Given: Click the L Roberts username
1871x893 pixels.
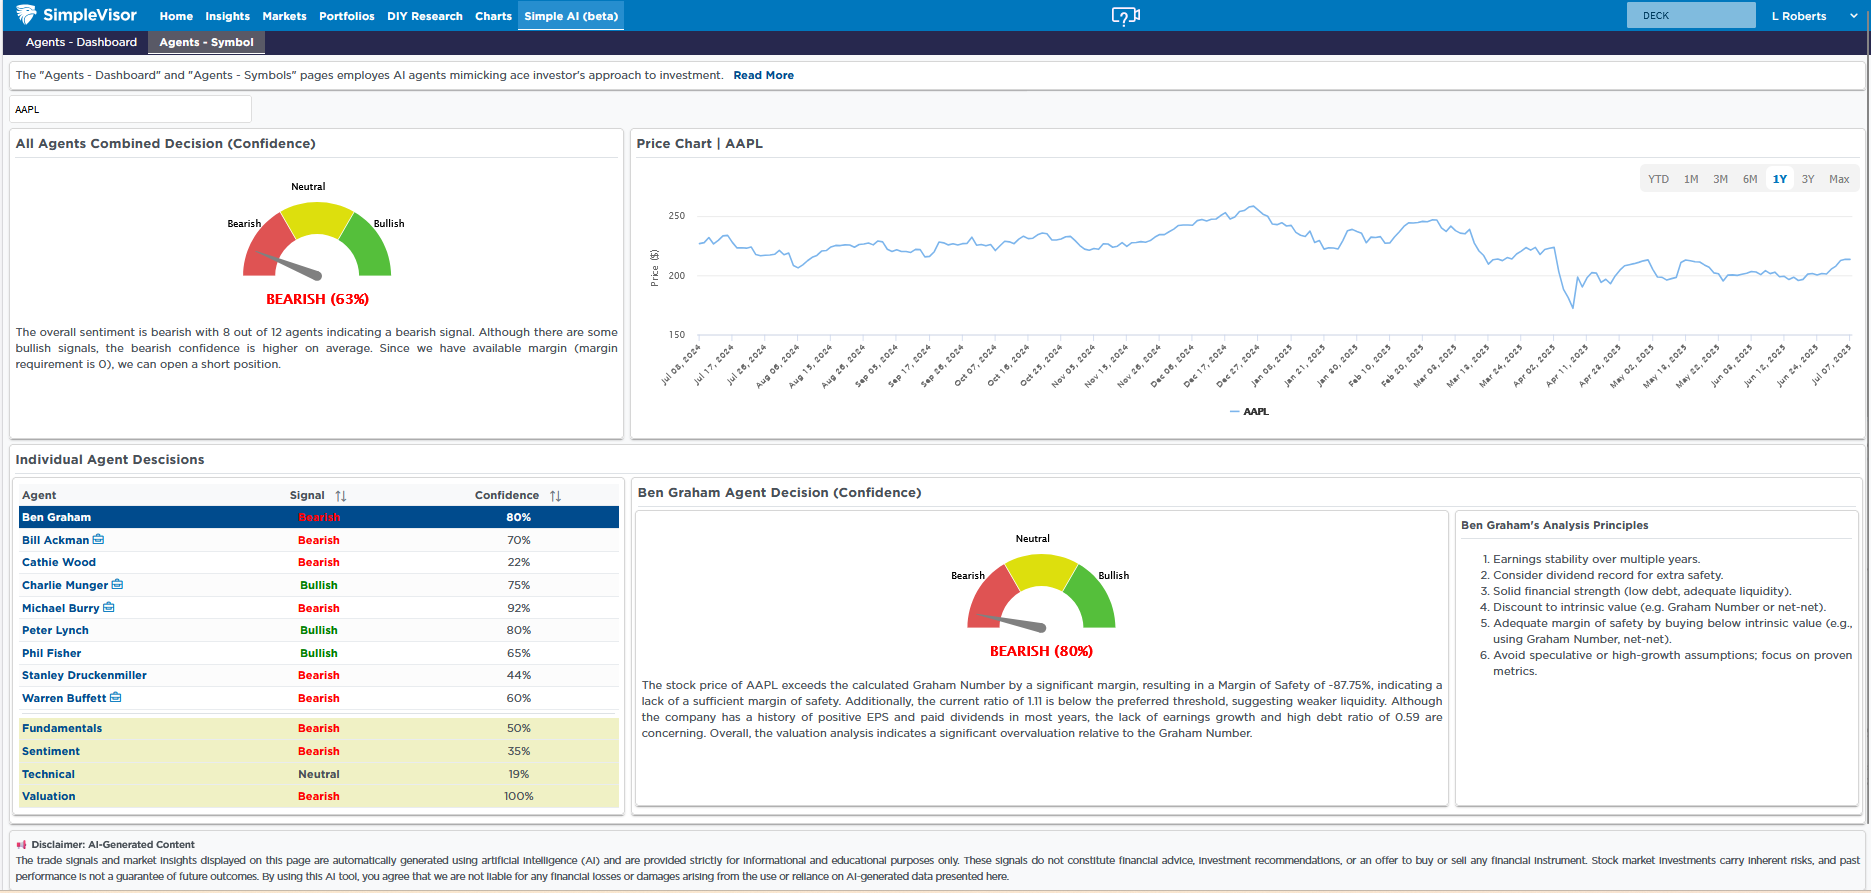Looking at the screenshot, I should (x=1799, y=16).
